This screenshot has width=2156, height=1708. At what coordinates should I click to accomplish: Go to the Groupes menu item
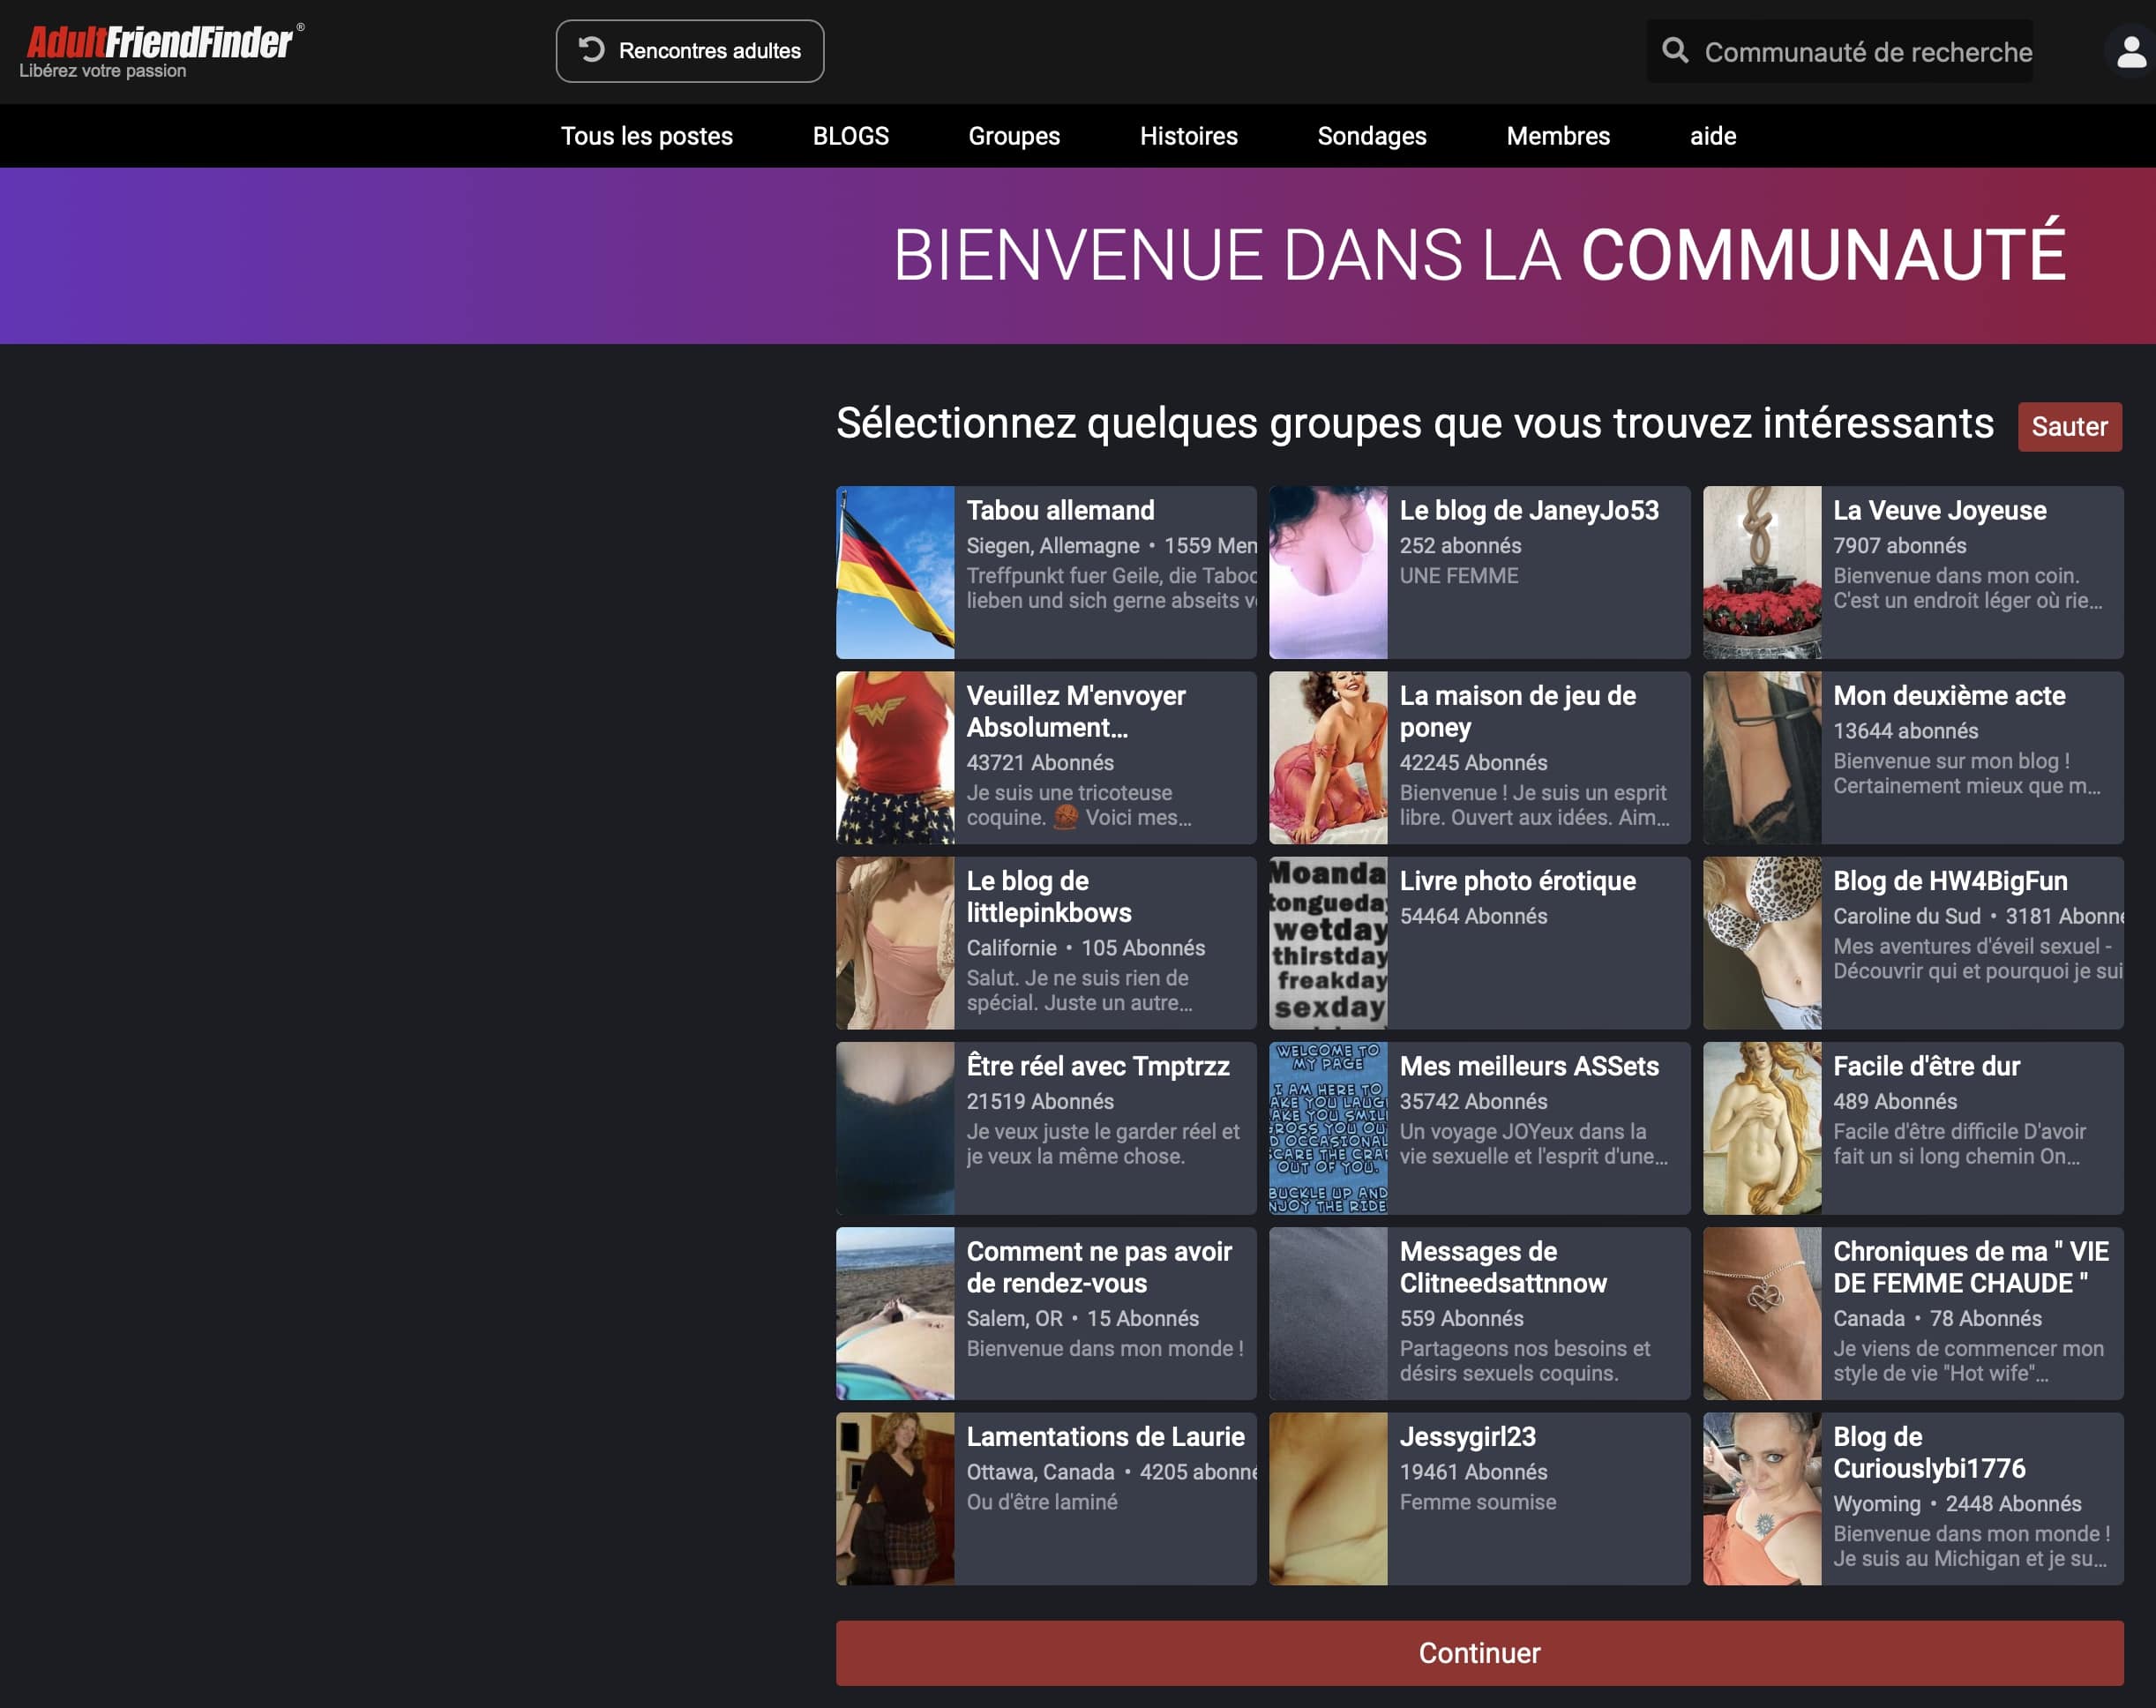[x=1013, y=136]
